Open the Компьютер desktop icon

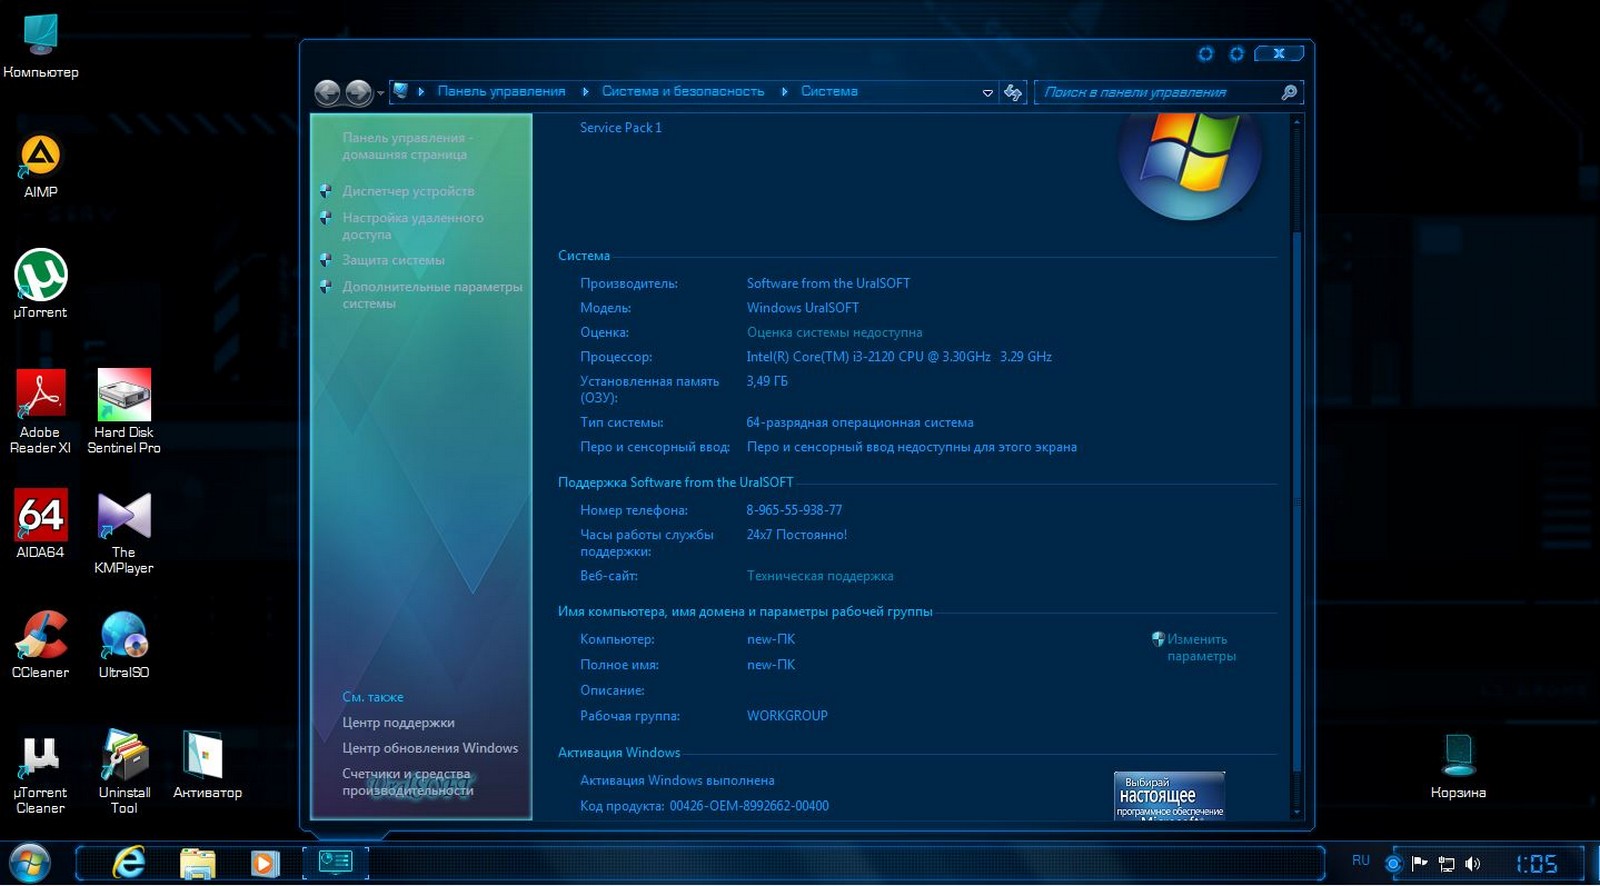[40, 46]
